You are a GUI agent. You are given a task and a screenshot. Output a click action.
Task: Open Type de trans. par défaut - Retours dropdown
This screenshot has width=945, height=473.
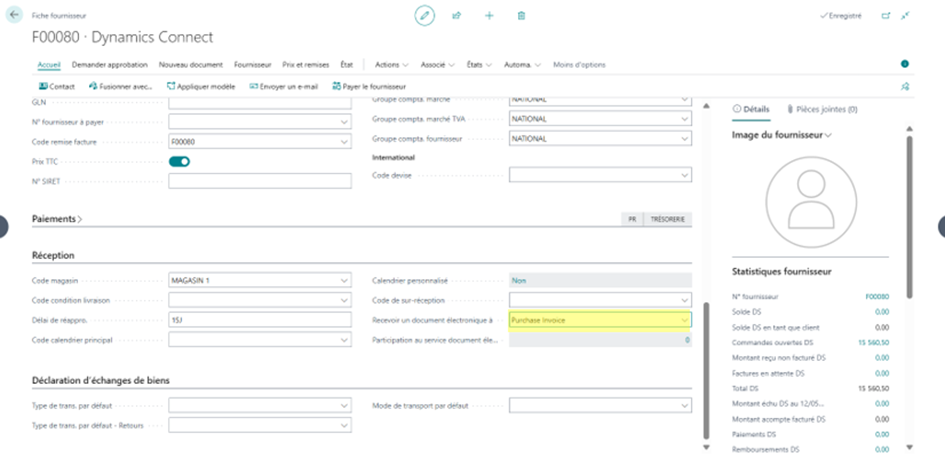(x=344, y=425)
